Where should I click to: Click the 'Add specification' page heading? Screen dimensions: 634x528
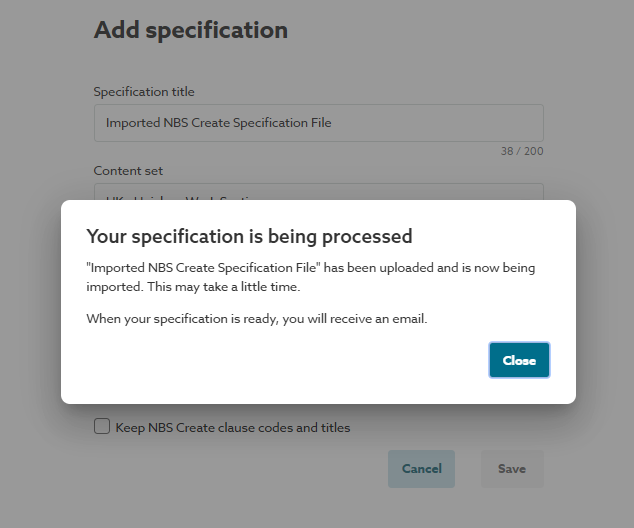click(191, 30)
